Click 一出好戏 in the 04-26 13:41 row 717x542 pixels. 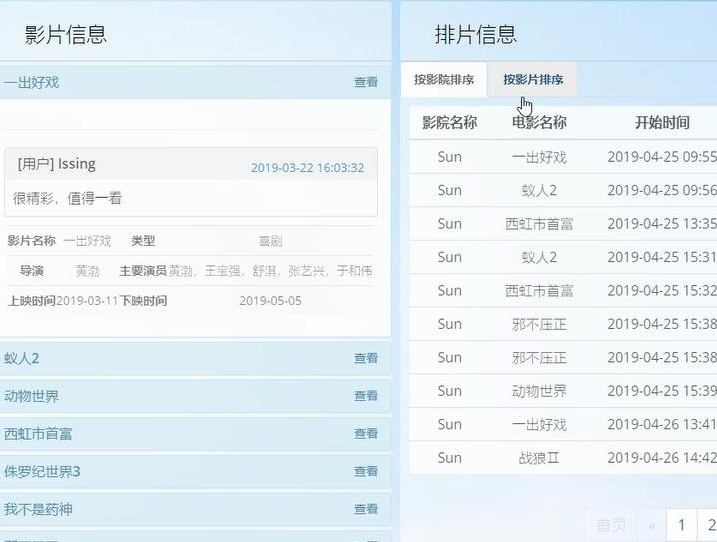539,424
